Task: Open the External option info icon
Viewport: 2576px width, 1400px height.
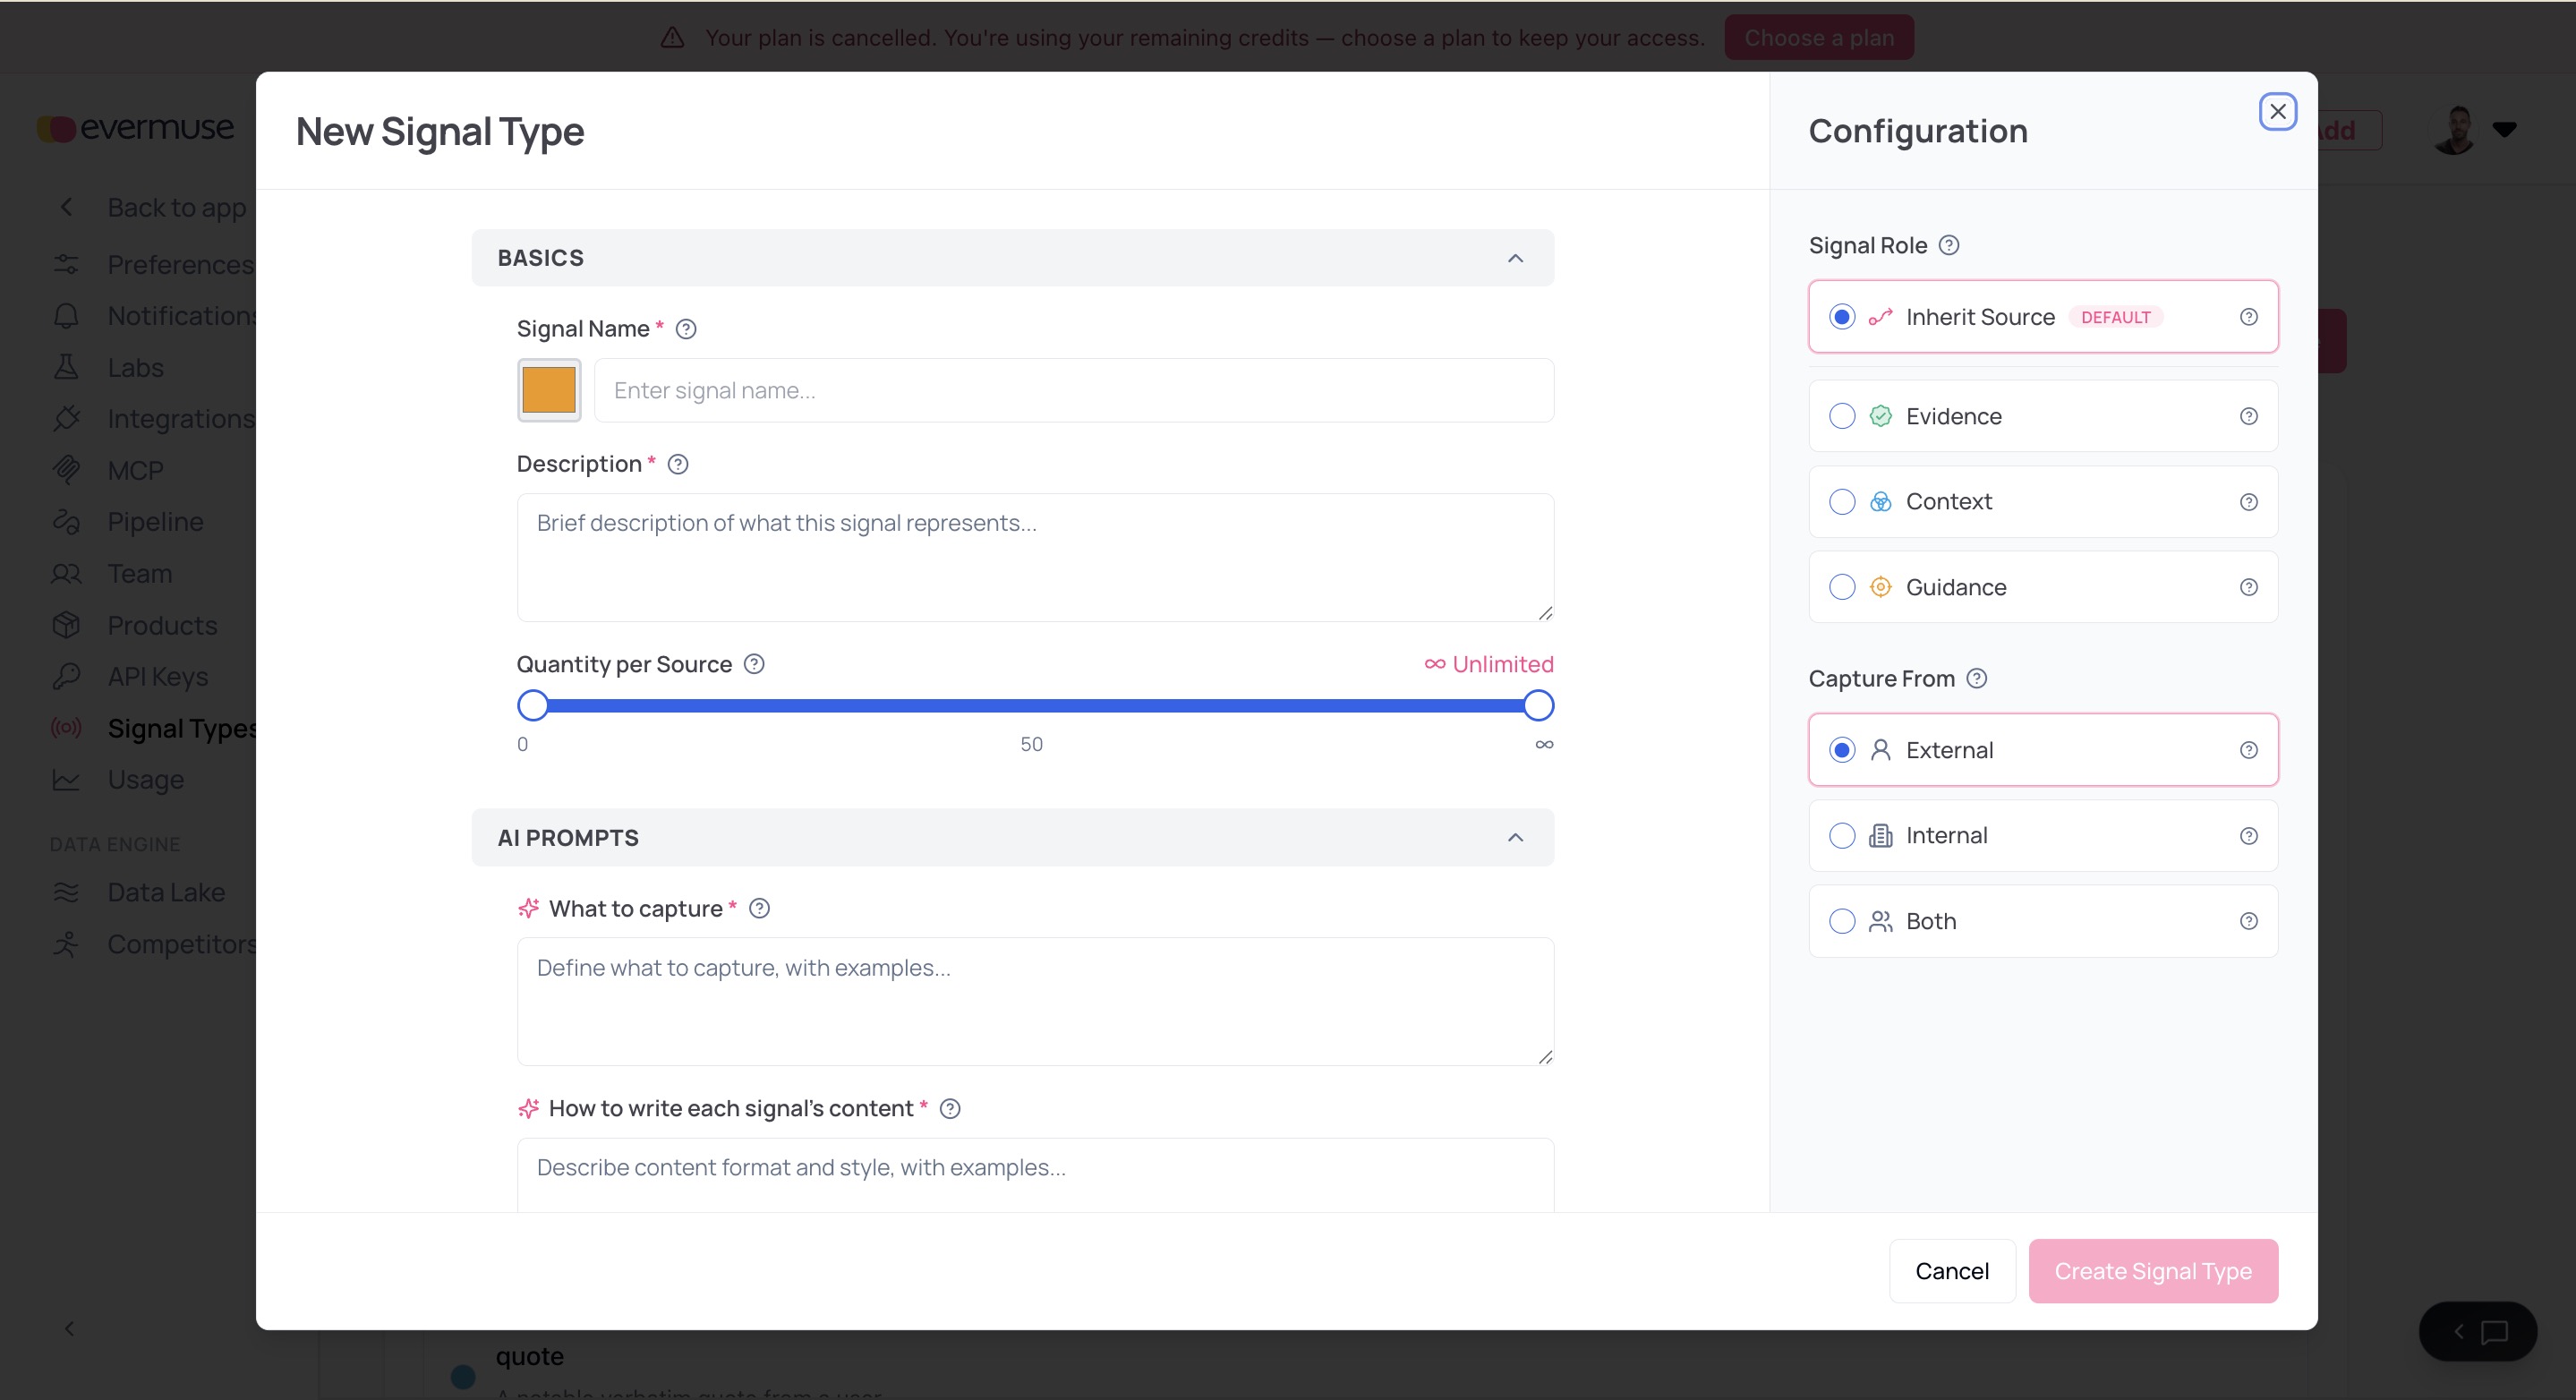Action: [x=2249, y=750]
